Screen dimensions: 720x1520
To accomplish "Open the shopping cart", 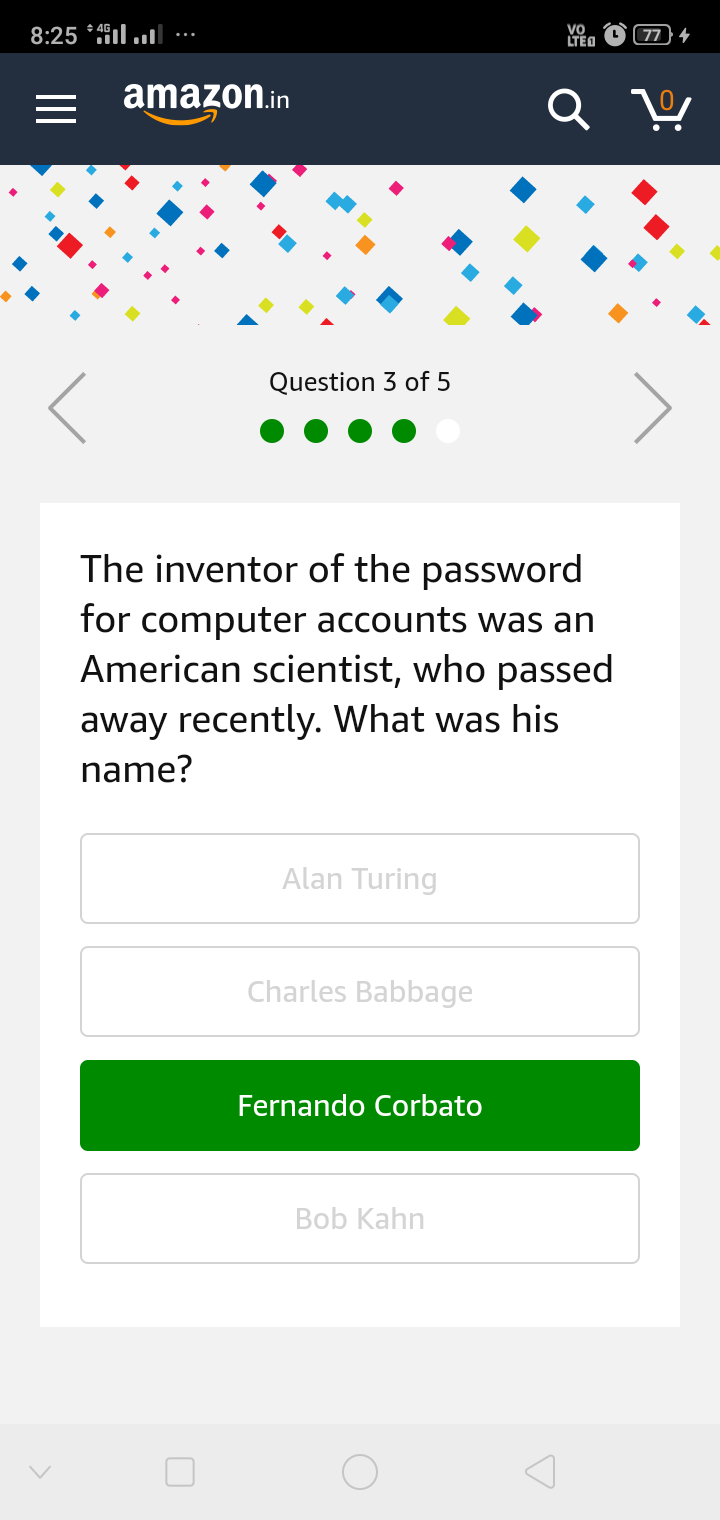I will [x=661, y=109].
